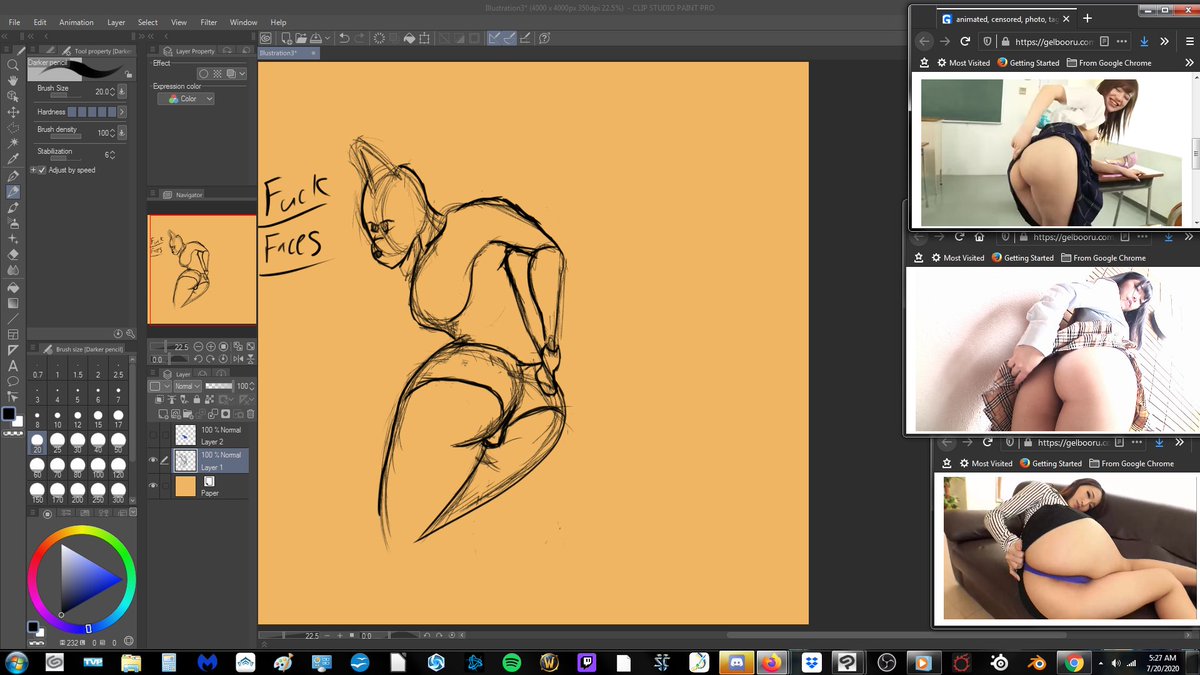Select the Hand move tool
1200x675 pixels.
click(x=13, y=81)
